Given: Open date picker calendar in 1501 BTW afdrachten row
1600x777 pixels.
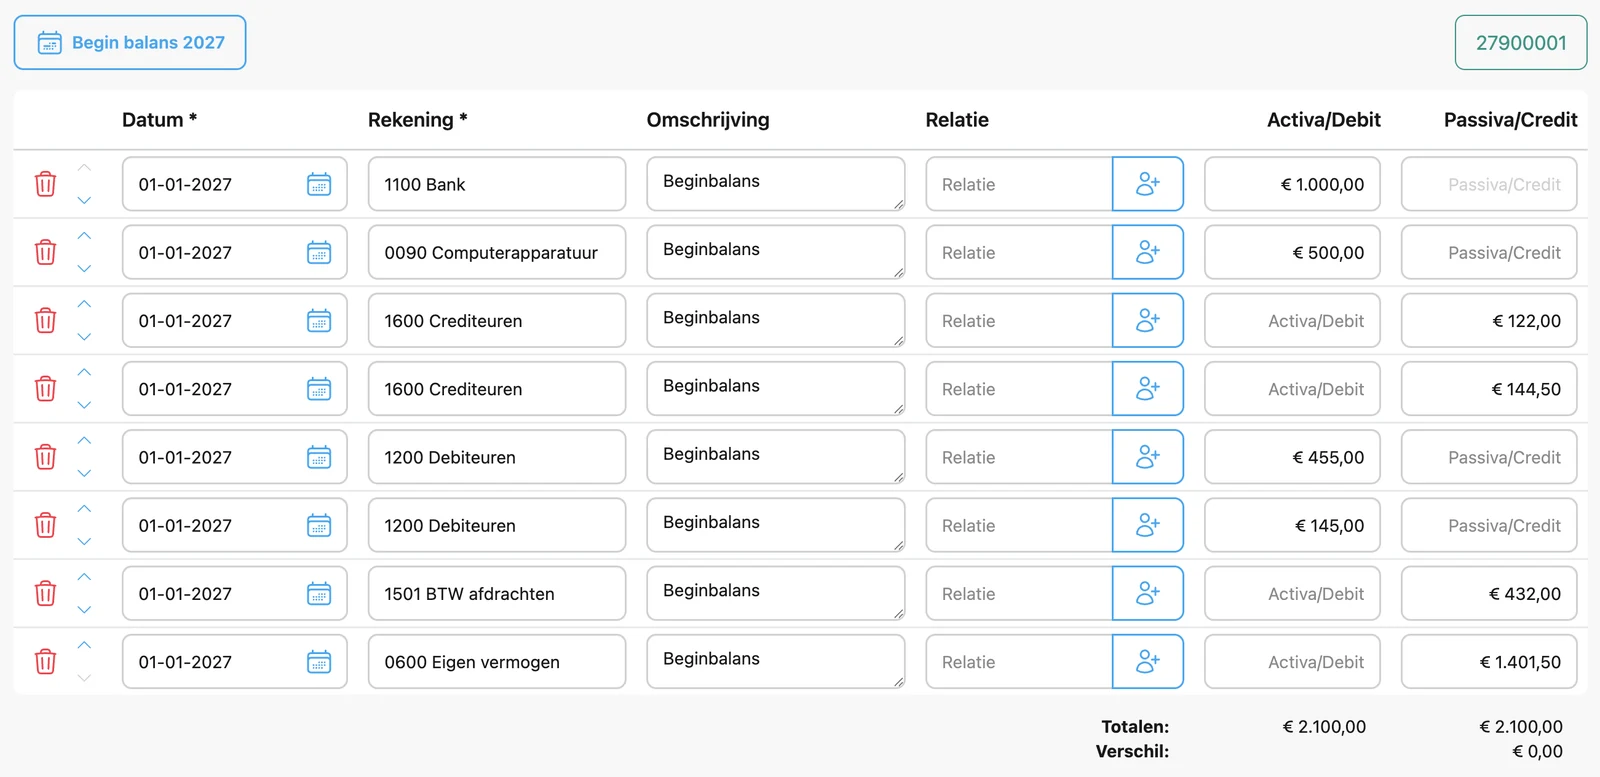Looking at the screenshot, I should [319, 593].
